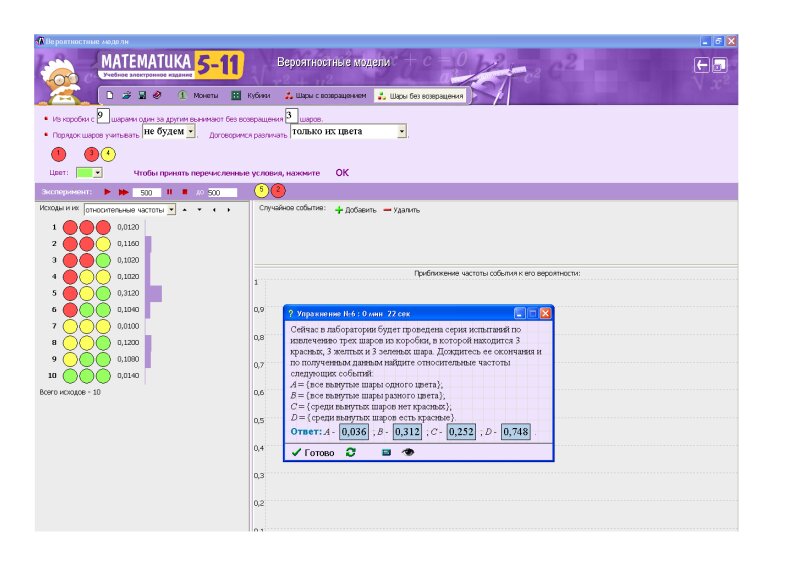The image size is (800, 566).
Task: Switch to the Кубики tab
Action: point(250,96)
